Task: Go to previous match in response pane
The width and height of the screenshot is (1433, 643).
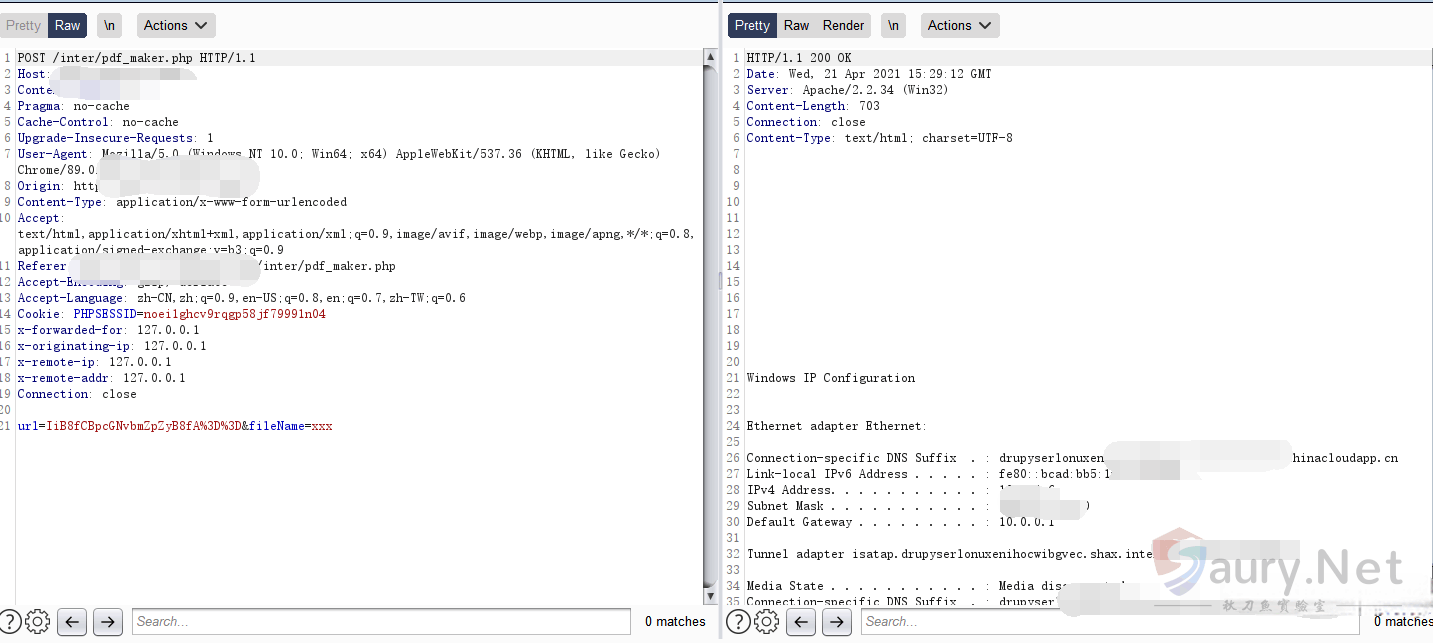Action: tap(801, 622)
